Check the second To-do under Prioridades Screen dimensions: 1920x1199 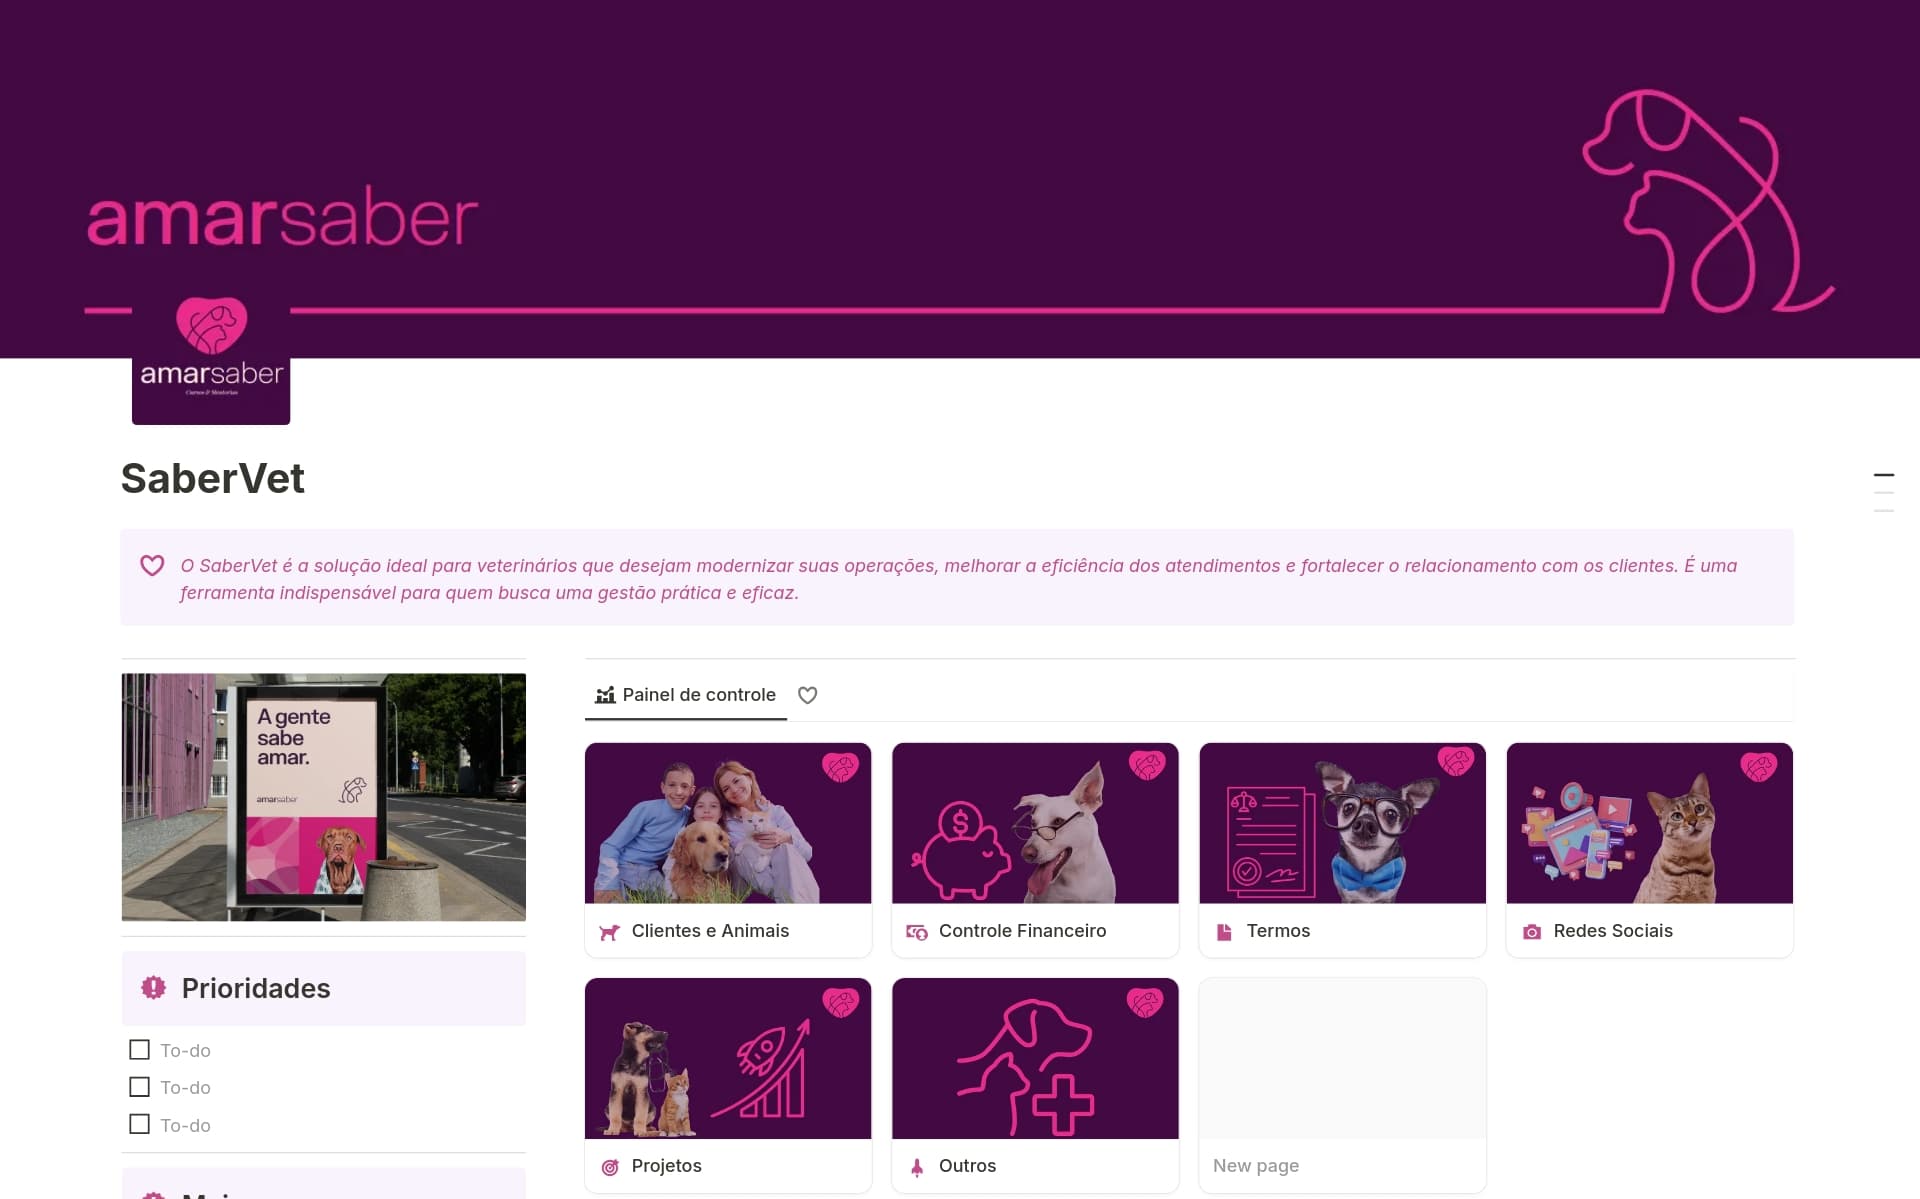(x=140, y=1087)
